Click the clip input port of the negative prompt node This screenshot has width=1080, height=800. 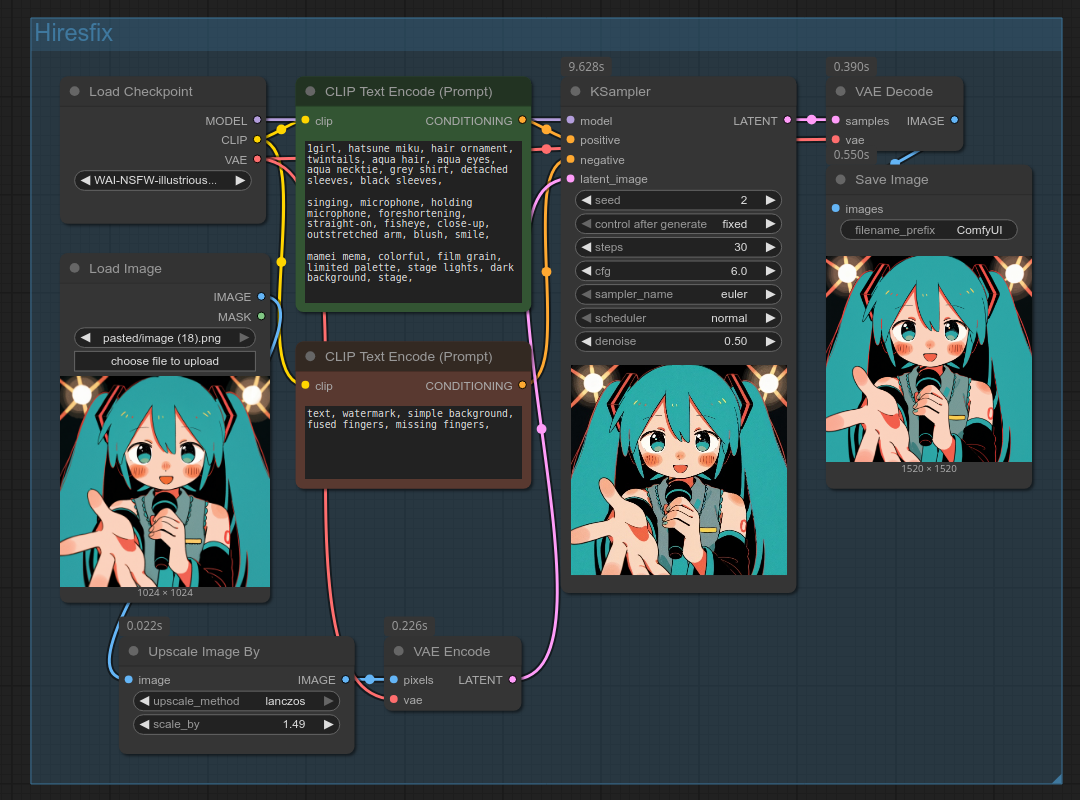click(x=305, y=385)
